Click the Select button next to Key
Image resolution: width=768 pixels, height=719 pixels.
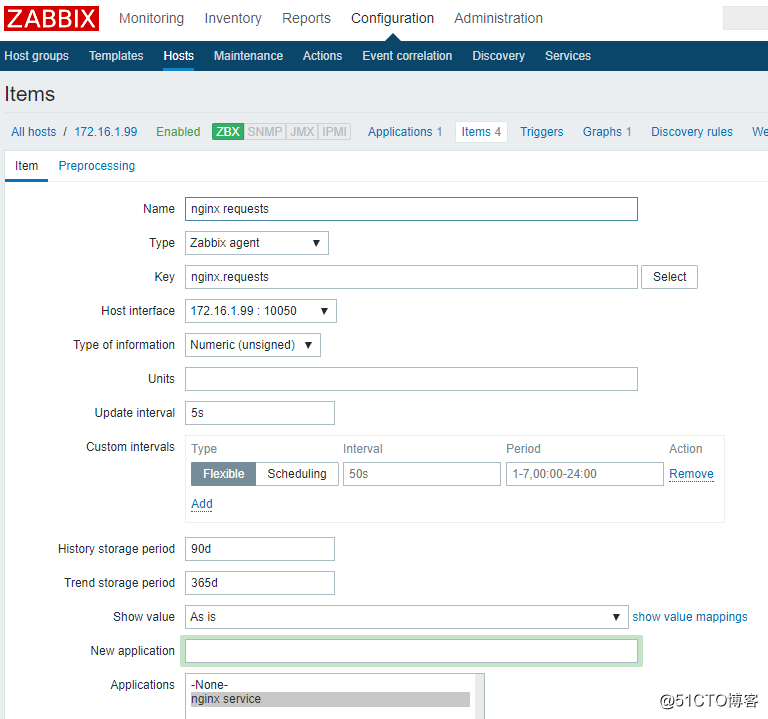[670, 277]
